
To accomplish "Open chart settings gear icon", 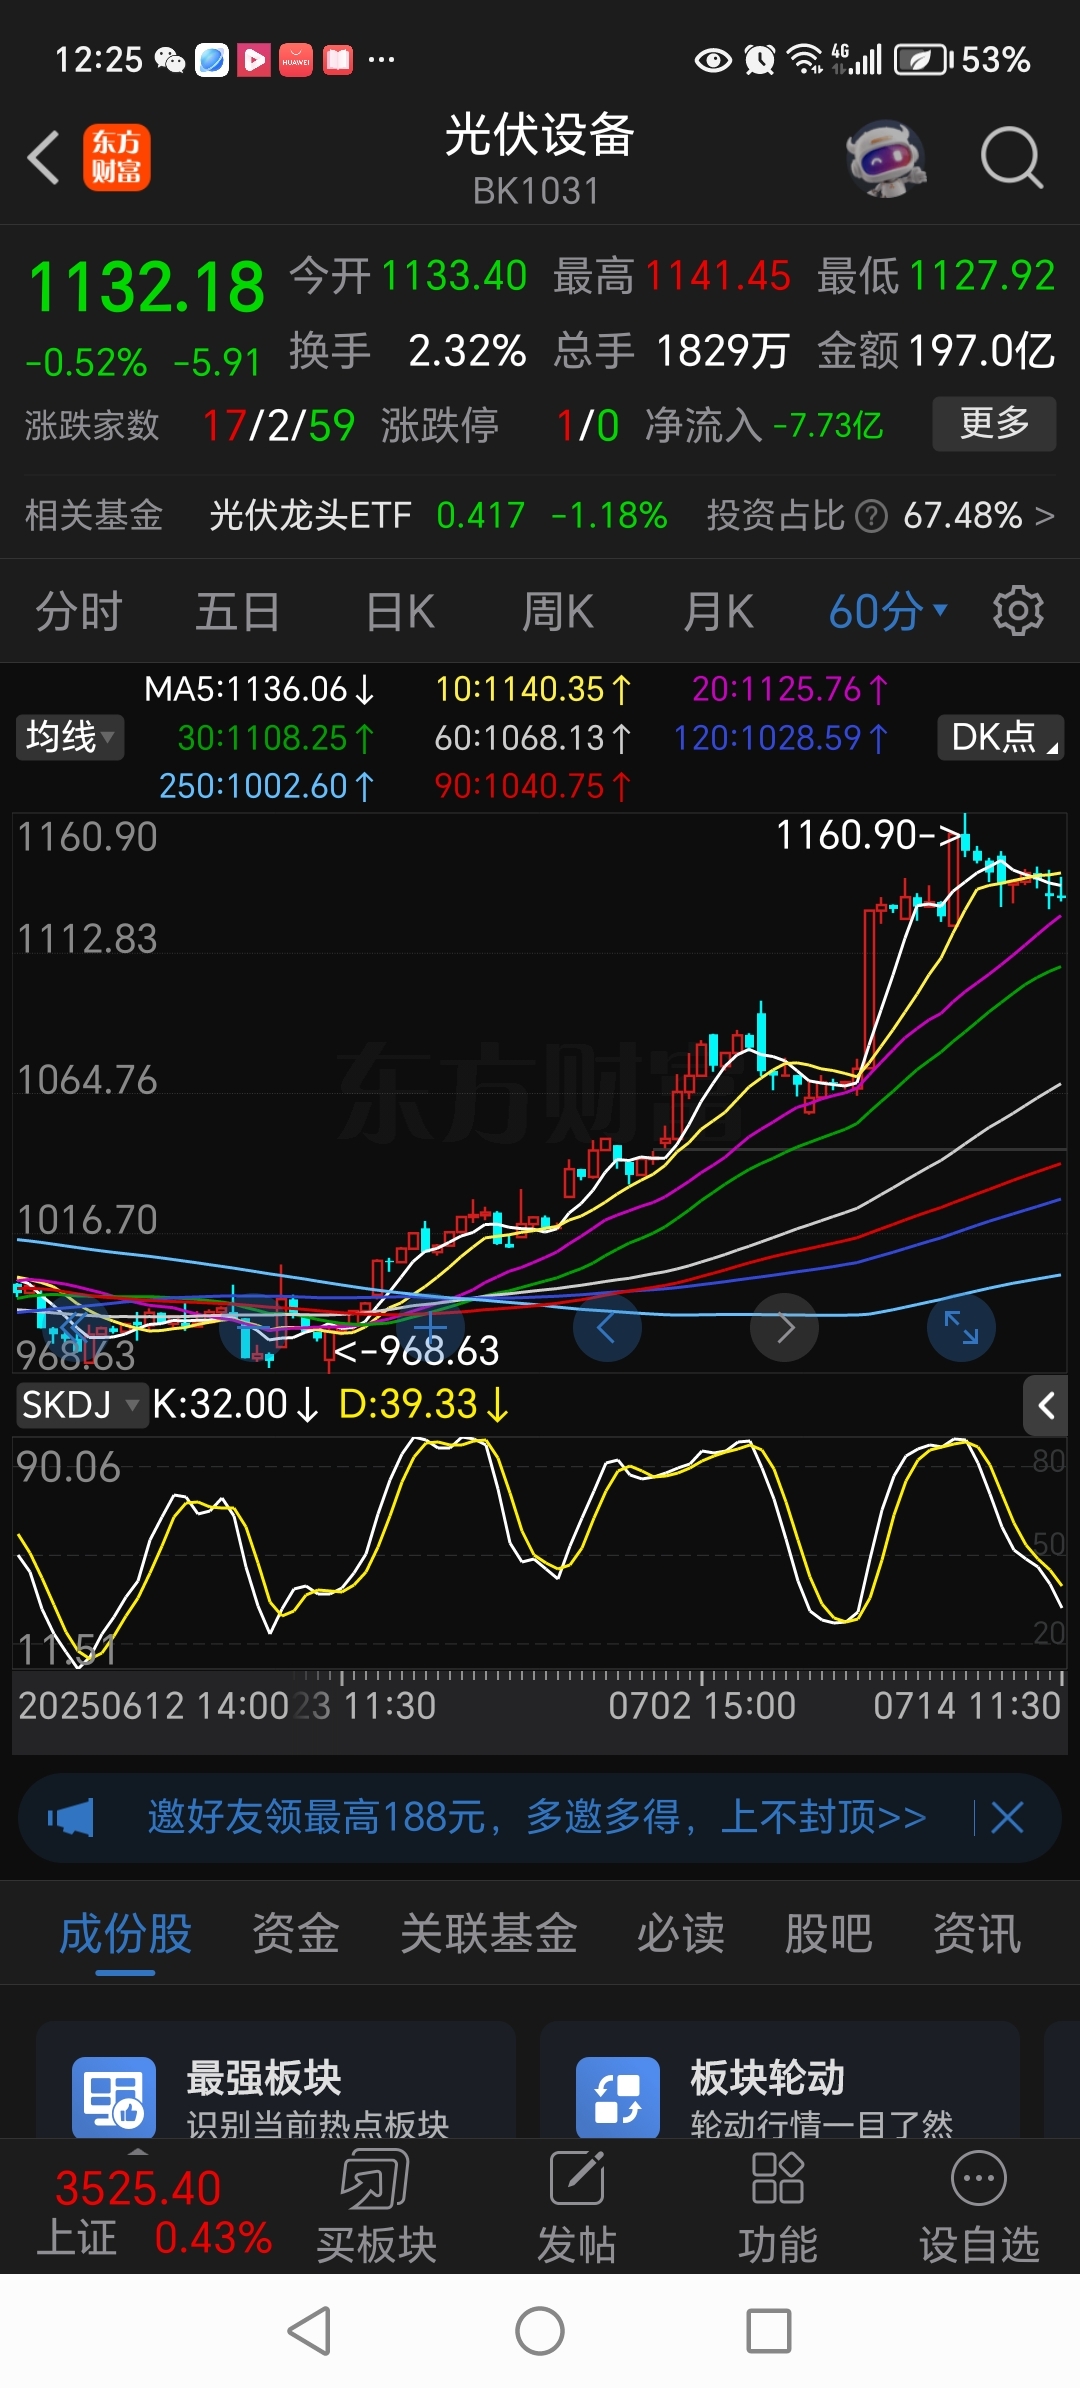I will (x=1018, y=611).
